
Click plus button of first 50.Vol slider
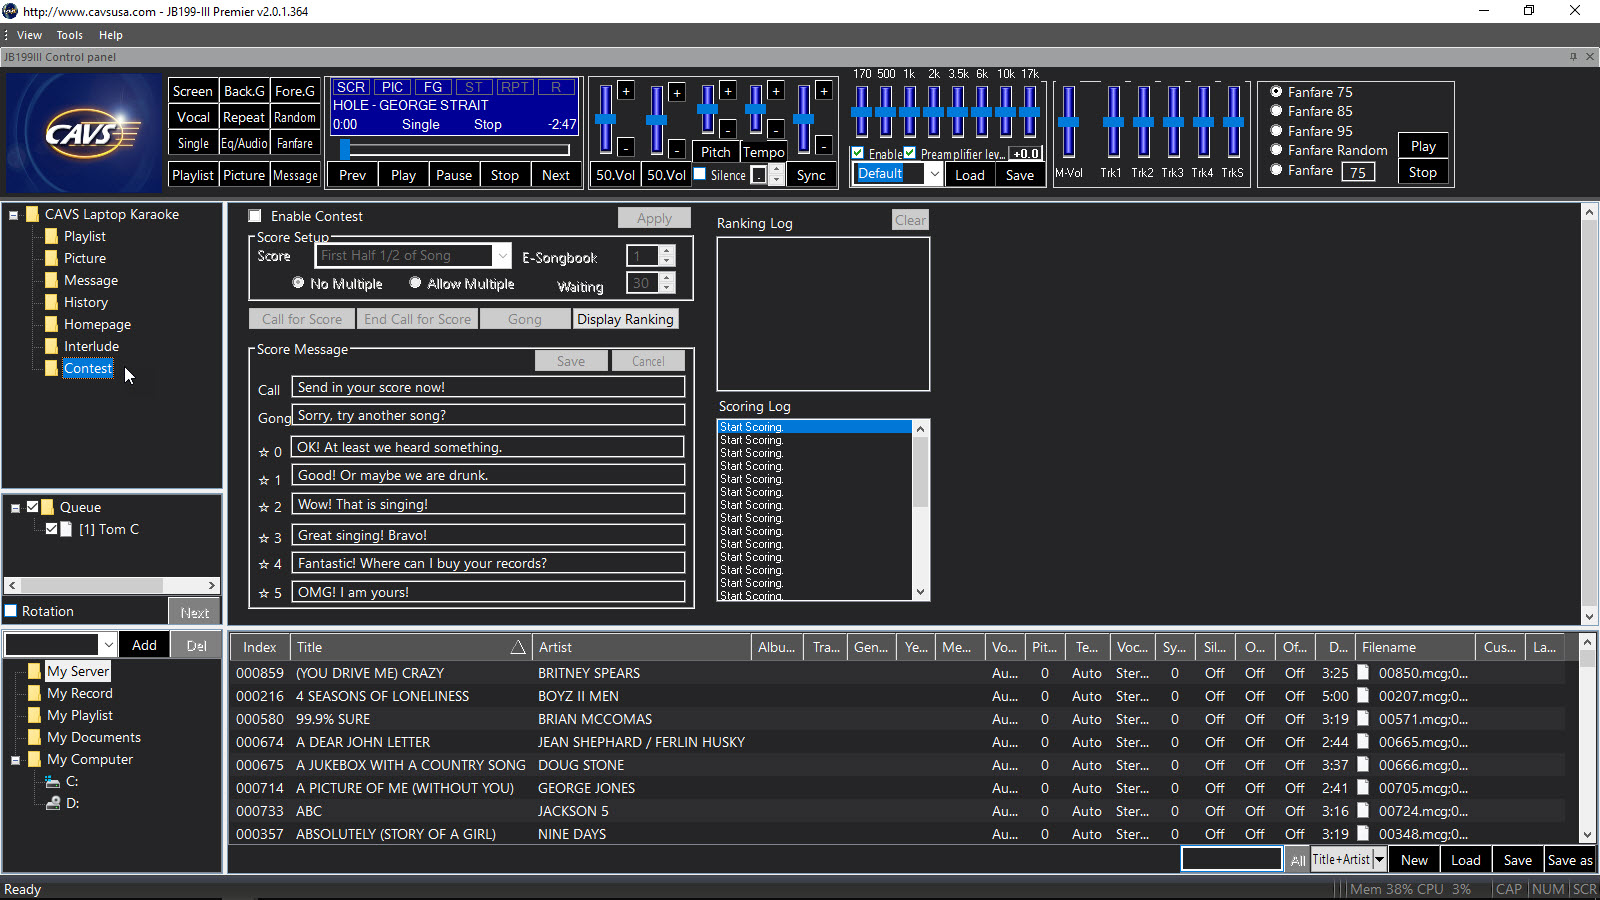click(x=626, y=91)
